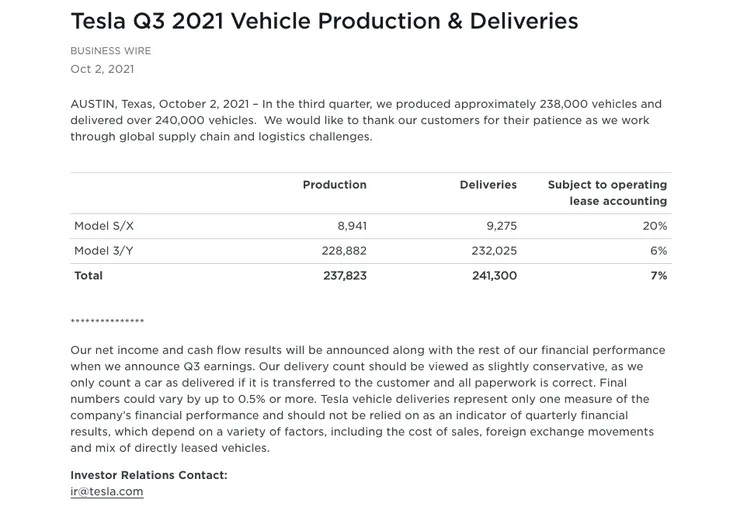The image size is (740, 513).
Task: Click the Total row label
Action: point(88,276)
